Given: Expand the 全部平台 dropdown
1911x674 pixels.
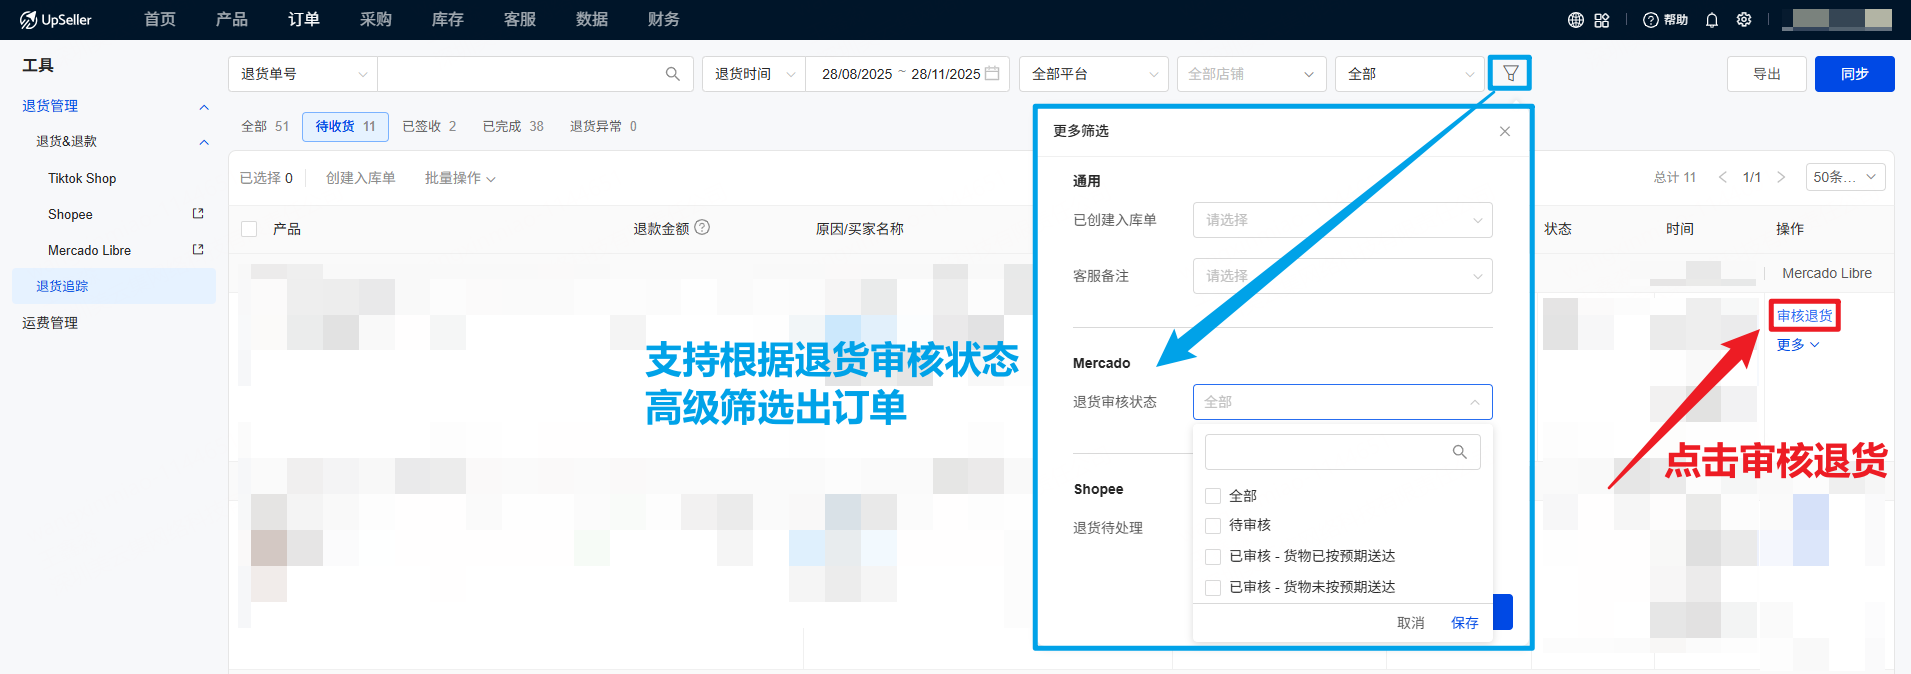Looking at the screenshot, I should pos(1093,74).
